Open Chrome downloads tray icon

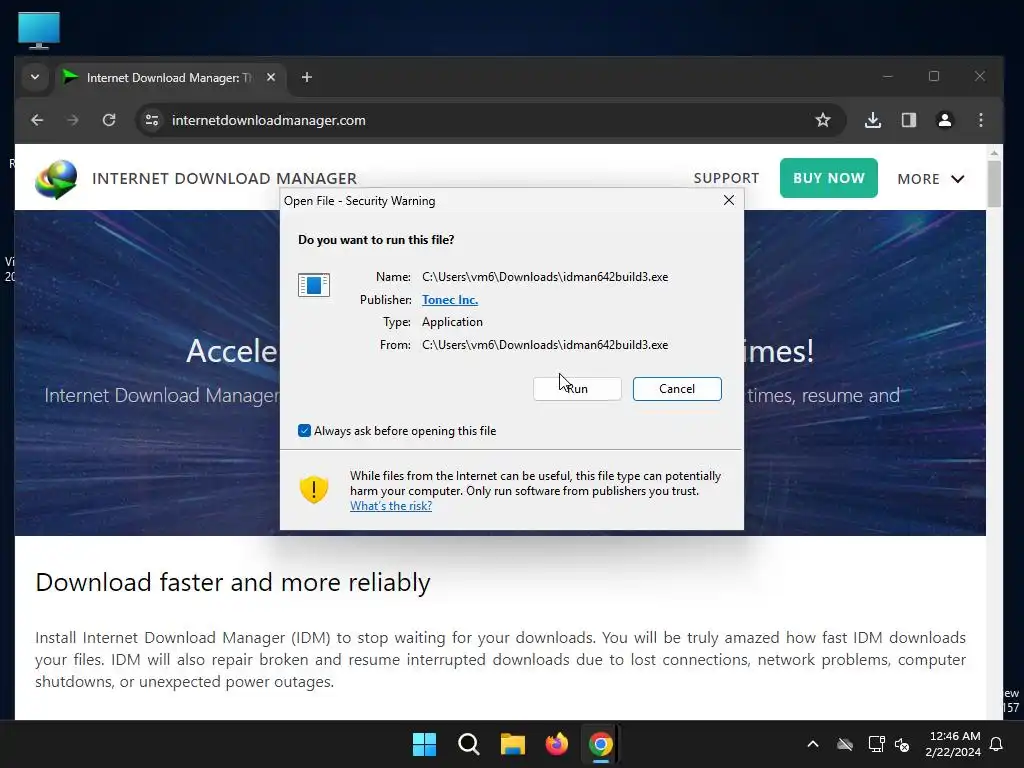872,120
